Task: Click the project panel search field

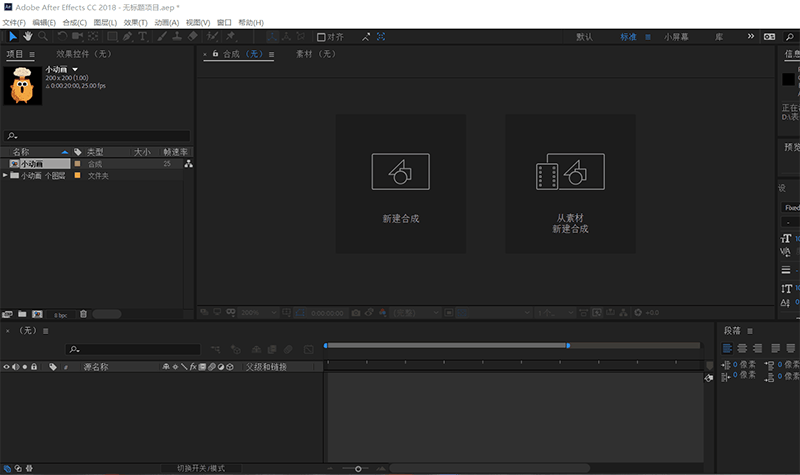Action: pos(97,136)
